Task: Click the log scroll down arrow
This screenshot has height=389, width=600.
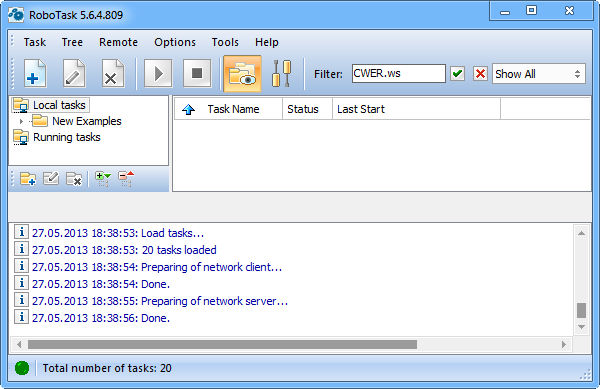Action: pos(581,327)
